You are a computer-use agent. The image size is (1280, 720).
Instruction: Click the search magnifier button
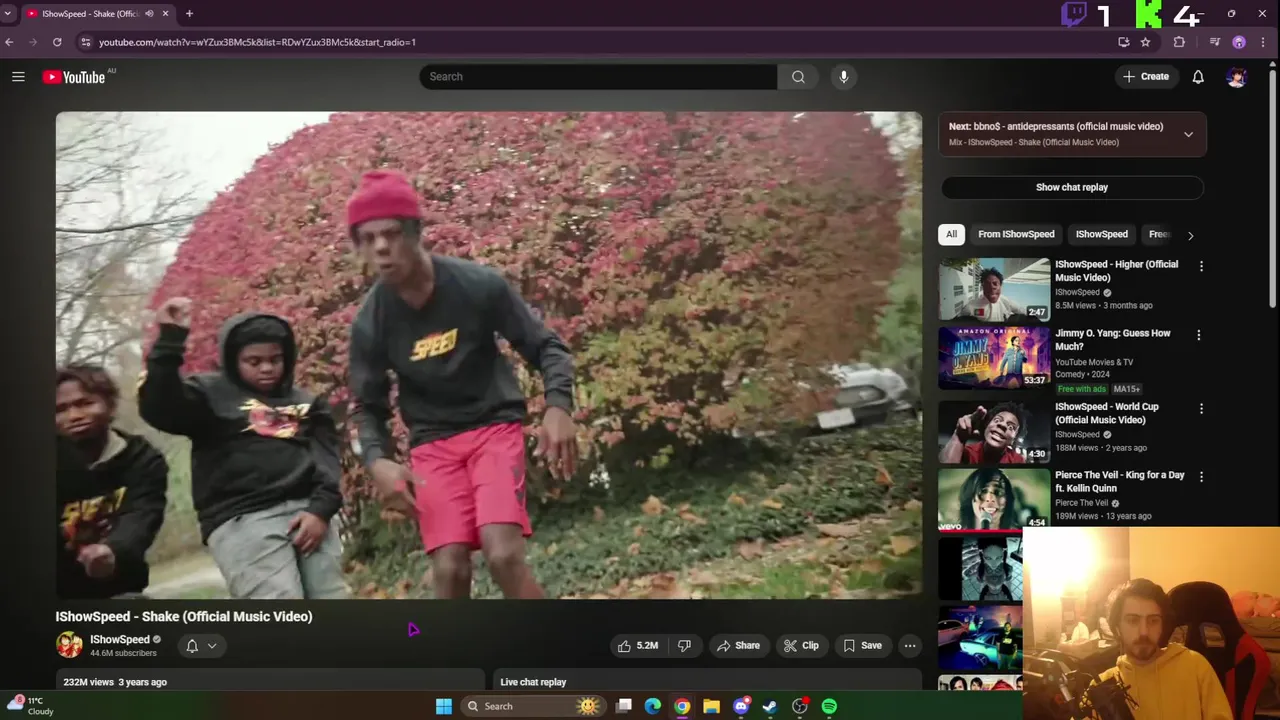point(798,76)
